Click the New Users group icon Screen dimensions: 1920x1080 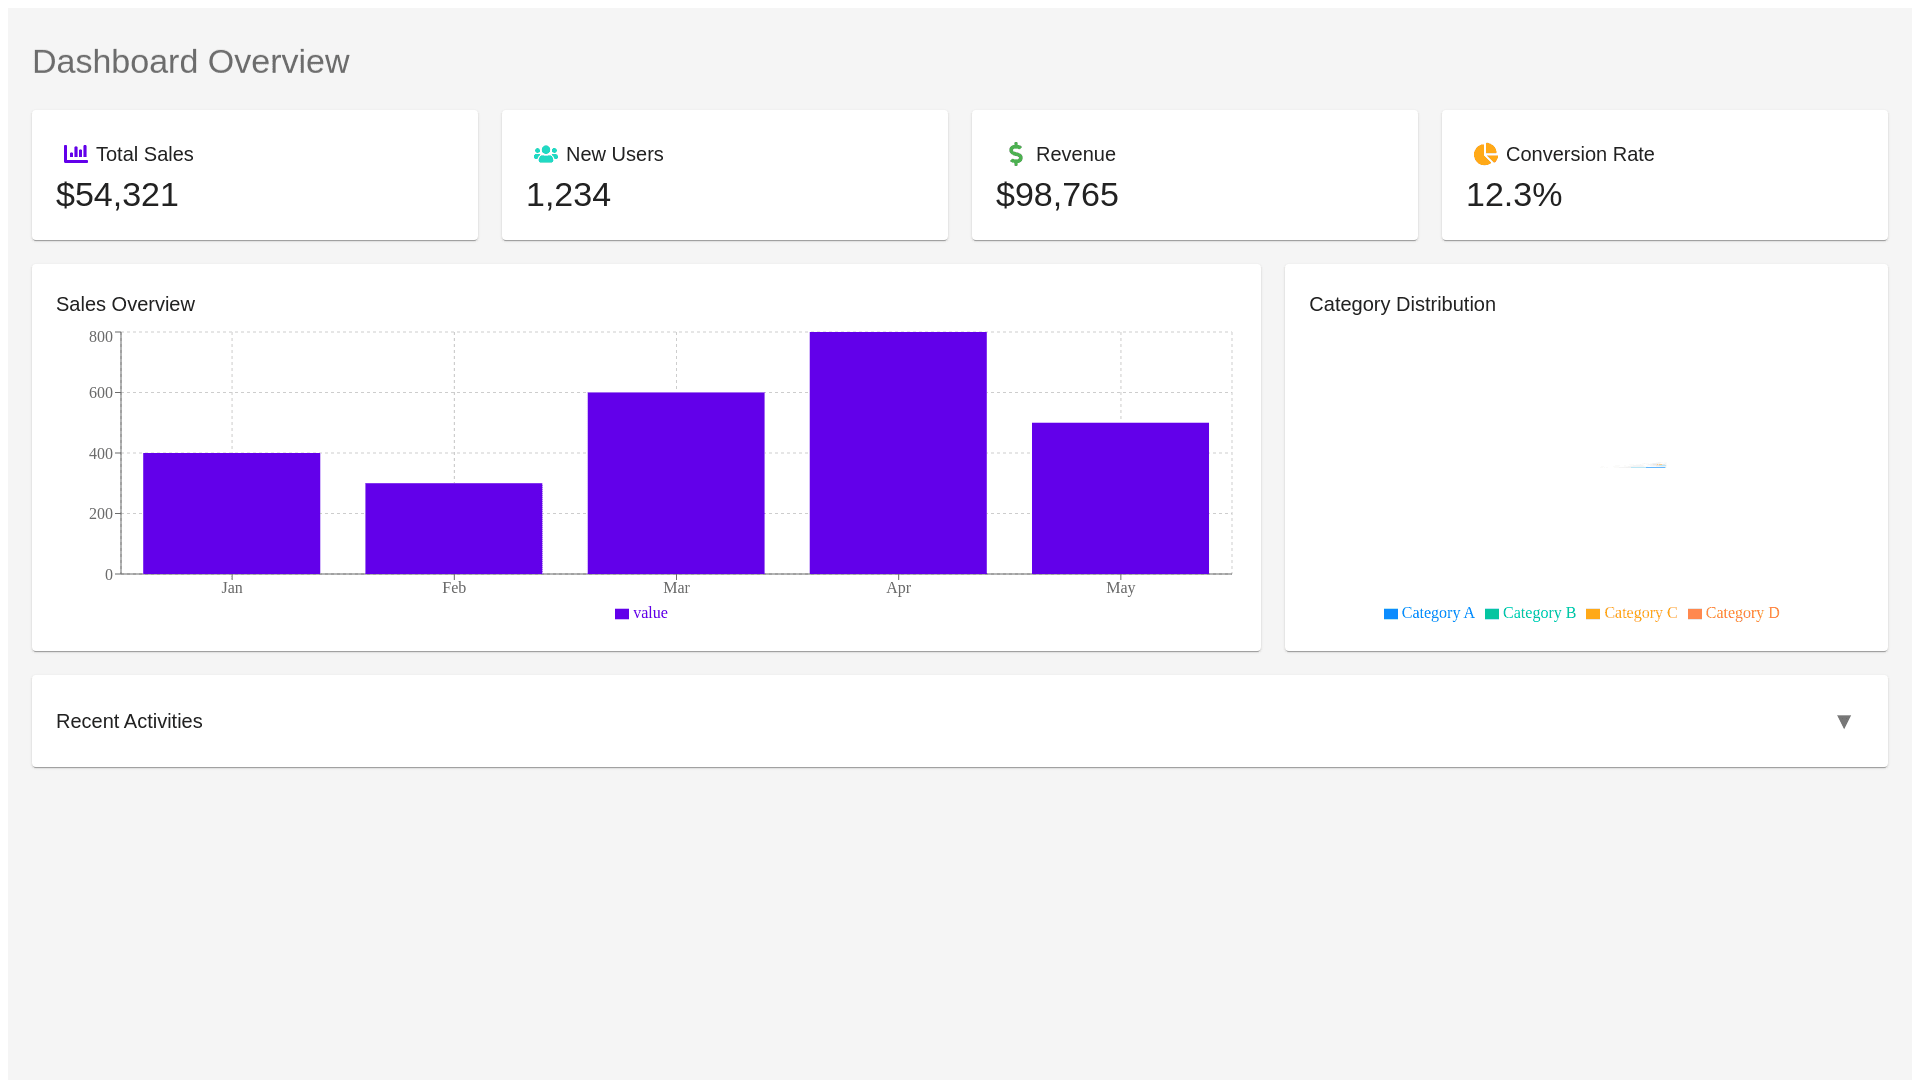[x=546, y=154]
